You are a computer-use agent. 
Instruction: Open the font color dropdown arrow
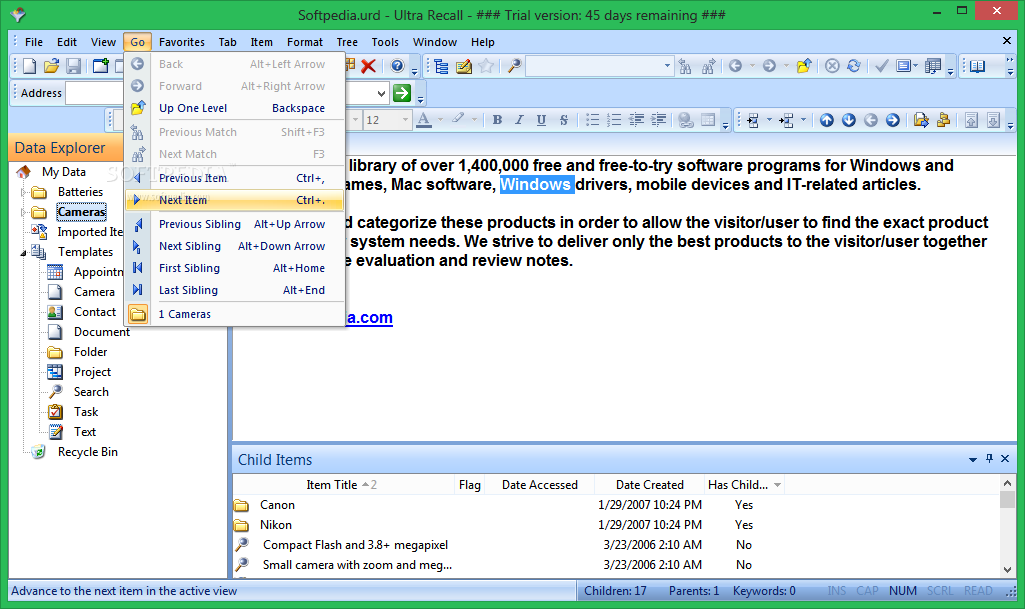[441, 120]
